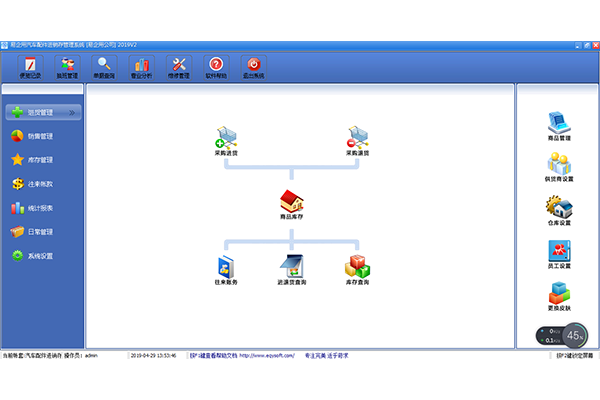Open the magnifier document query toolbar icon
The height and width of the screenshot is (400, 600).
pyautogui.click(x=104, y=68)
